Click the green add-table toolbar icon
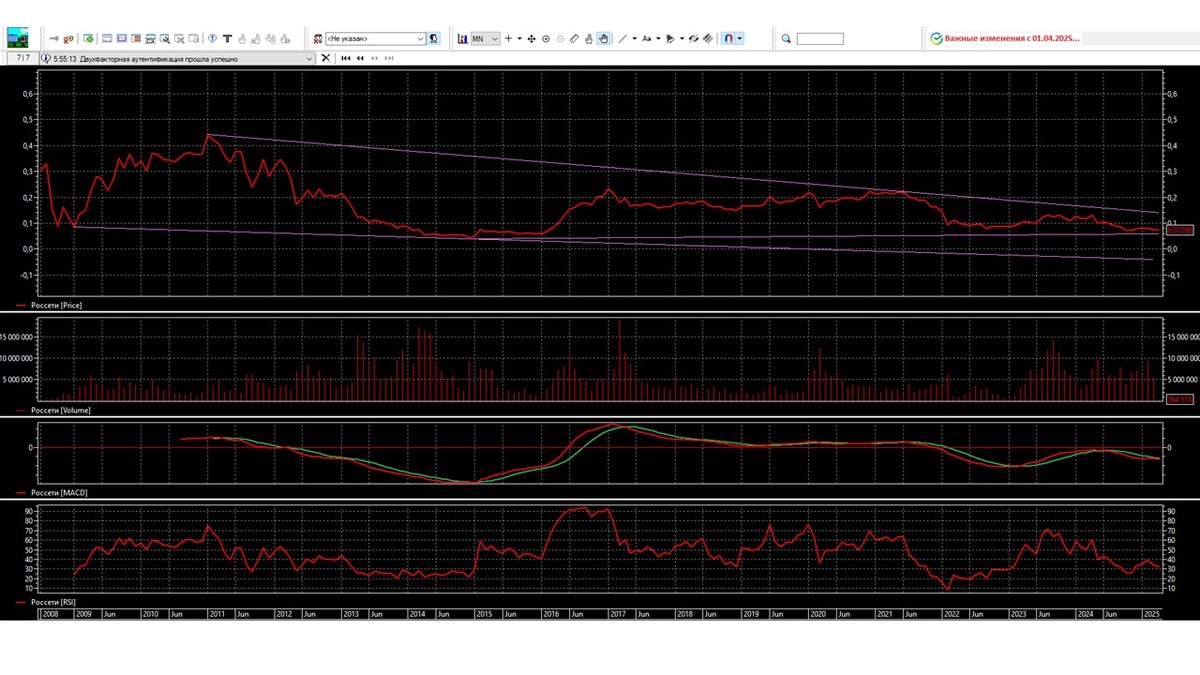 coord(88,38)
